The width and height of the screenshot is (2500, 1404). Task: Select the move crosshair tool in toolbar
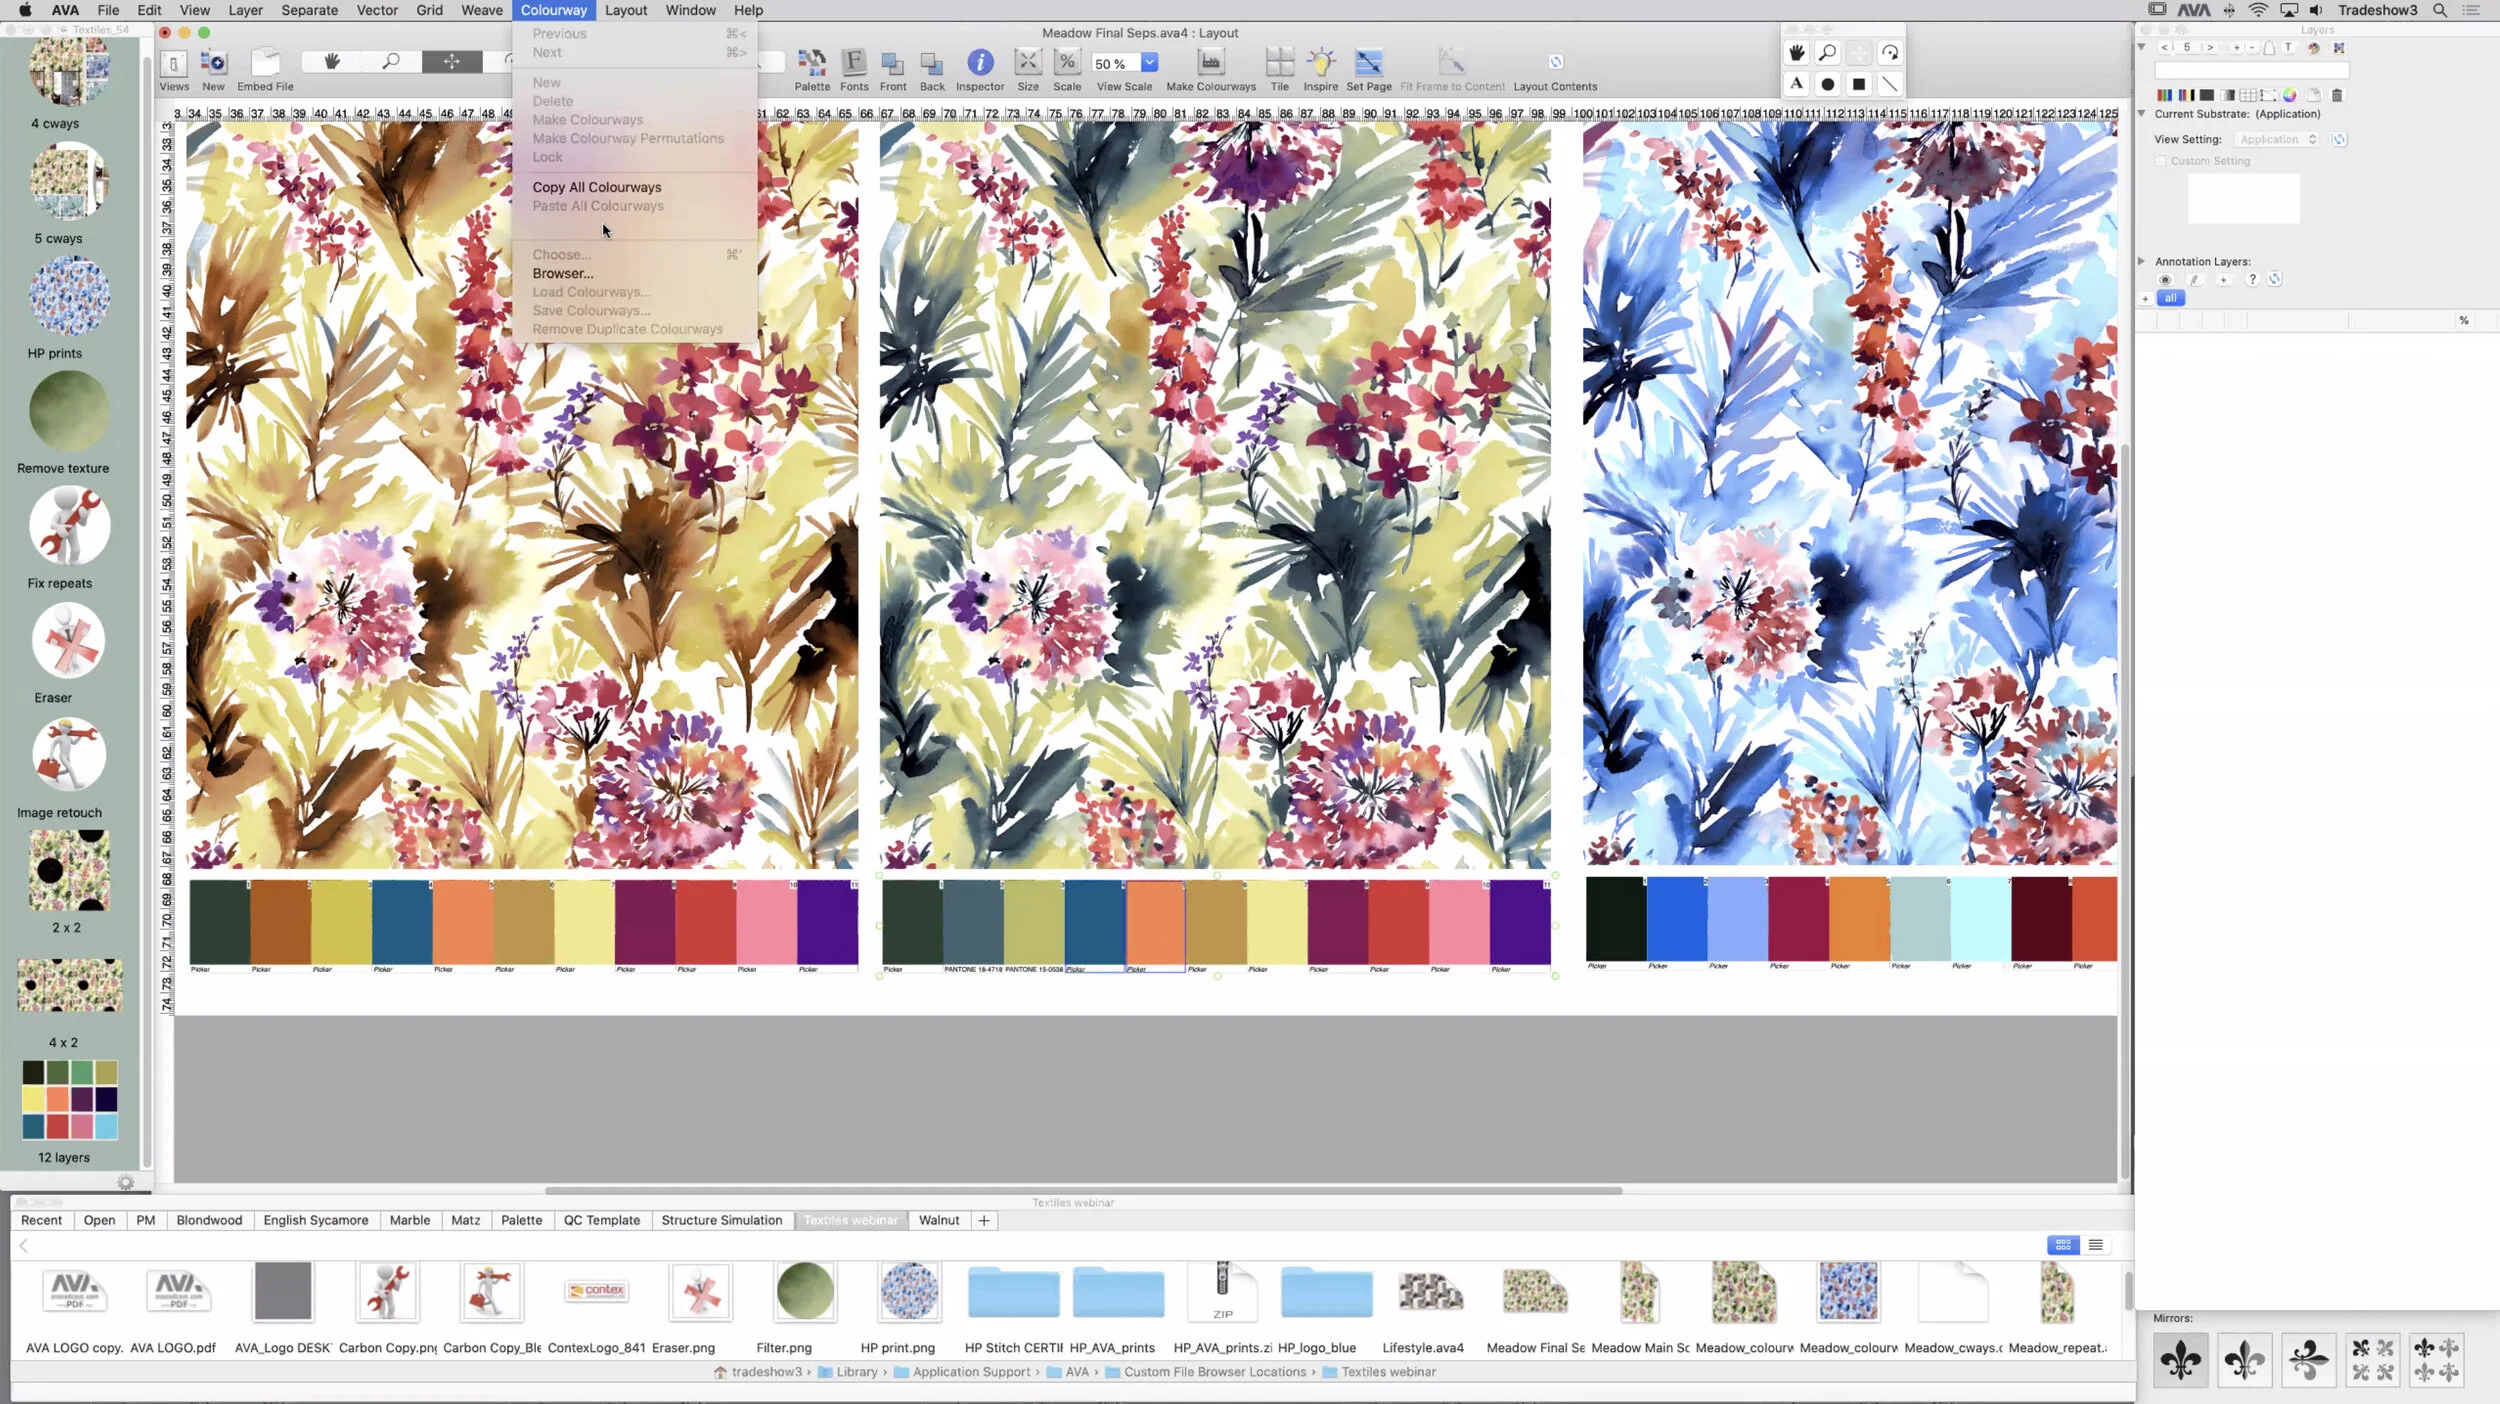(452, 62)
